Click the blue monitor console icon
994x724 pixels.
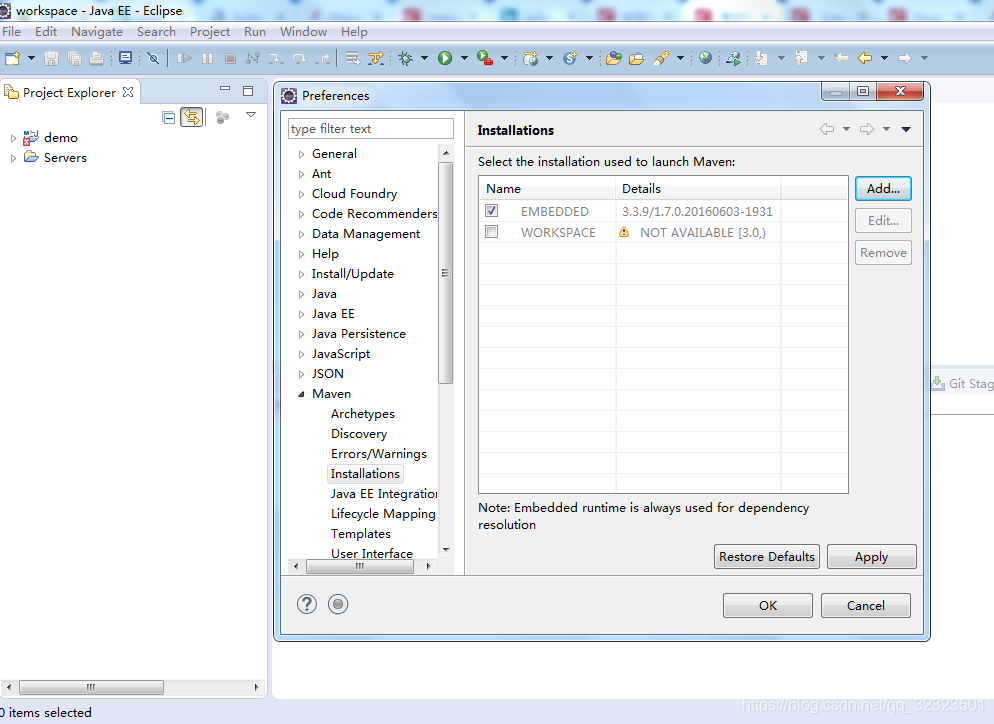coord(126,58)
